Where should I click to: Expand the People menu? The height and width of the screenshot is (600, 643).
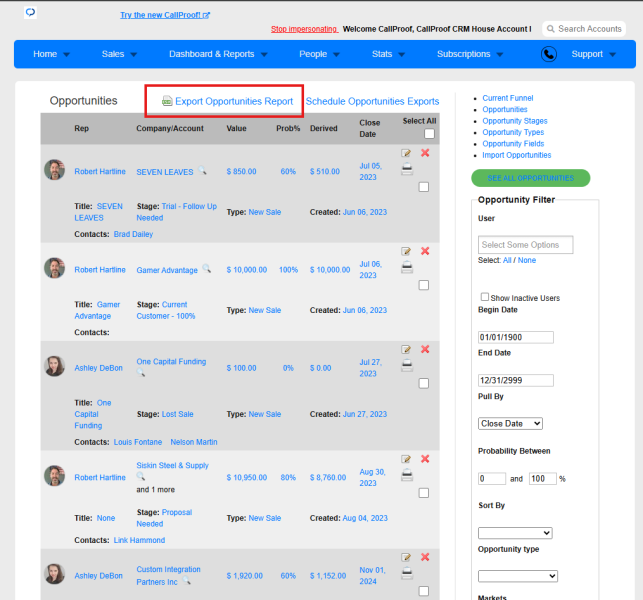(x=319, y=54)
